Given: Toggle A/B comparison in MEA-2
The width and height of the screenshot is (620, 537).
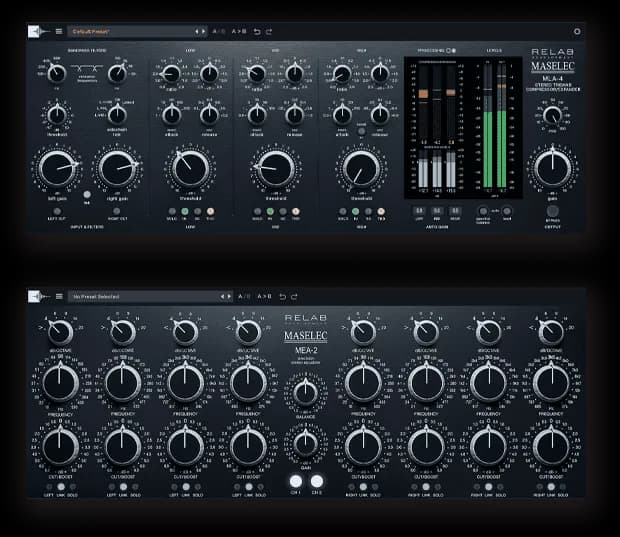Looking at the screenshot, I should click(244, 296).
